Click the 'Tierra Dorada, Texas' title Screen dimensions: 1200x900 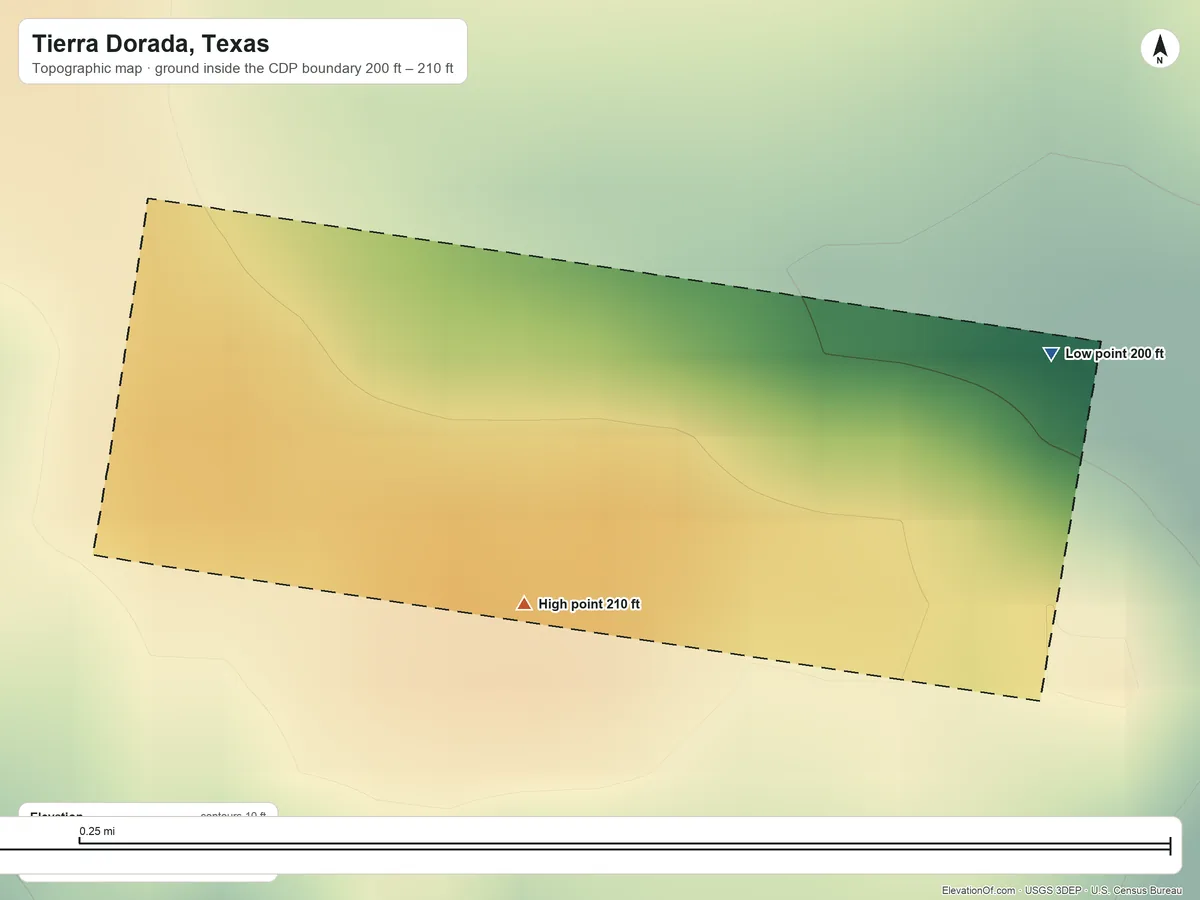(x=150, y=44)
